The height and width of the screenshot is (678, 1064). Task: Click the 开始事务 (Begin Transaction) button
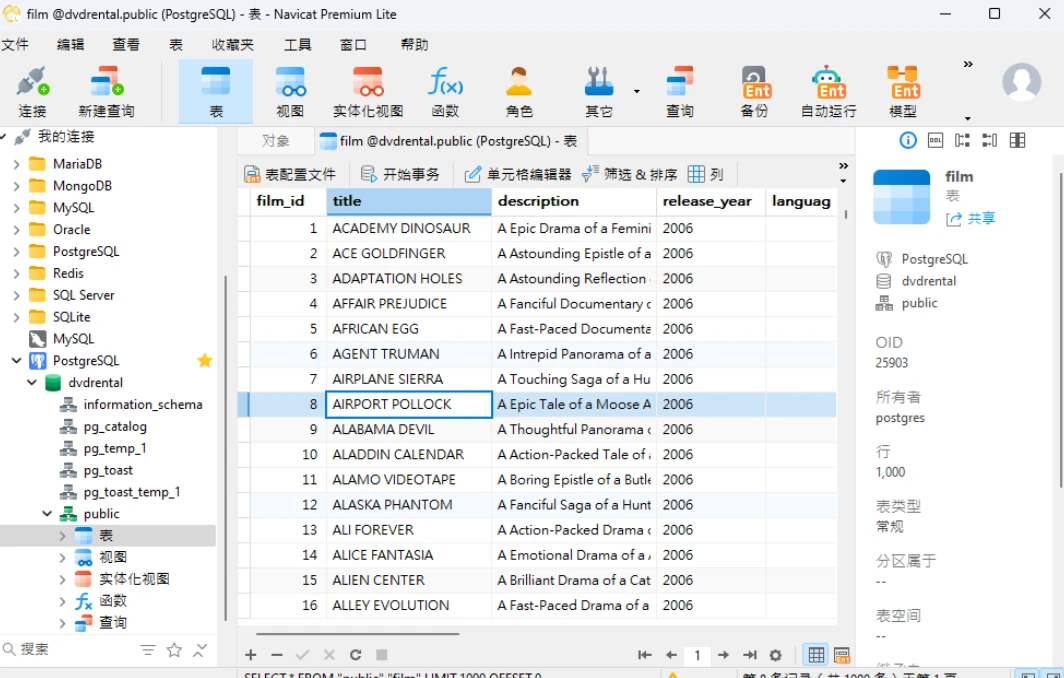click(x=400, y=174)
